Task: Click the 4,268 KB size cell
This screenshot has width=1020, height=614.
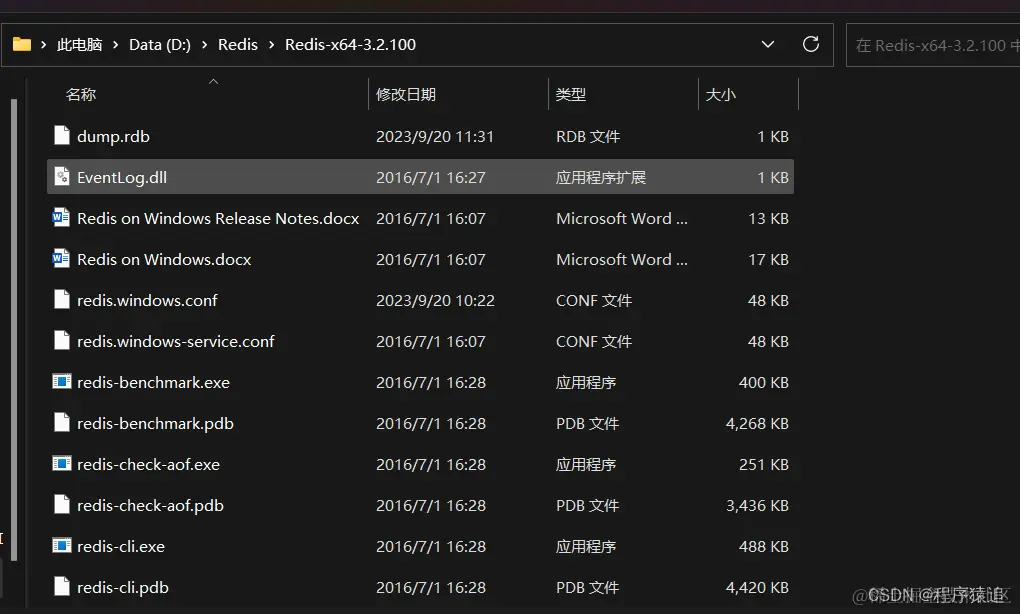Action: (x=757, y=423)
